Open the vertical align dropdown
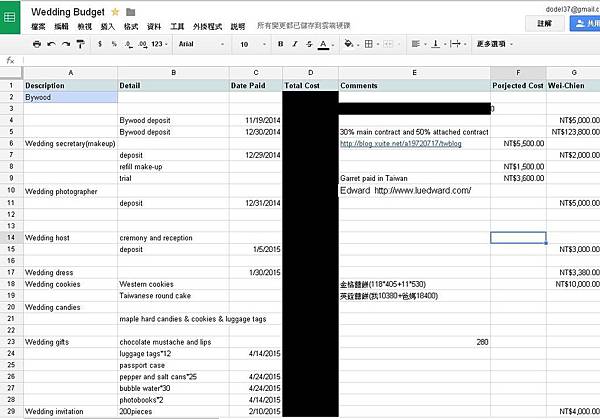The width and height of the screenshot is (600, 419). (x=438, y=44)
